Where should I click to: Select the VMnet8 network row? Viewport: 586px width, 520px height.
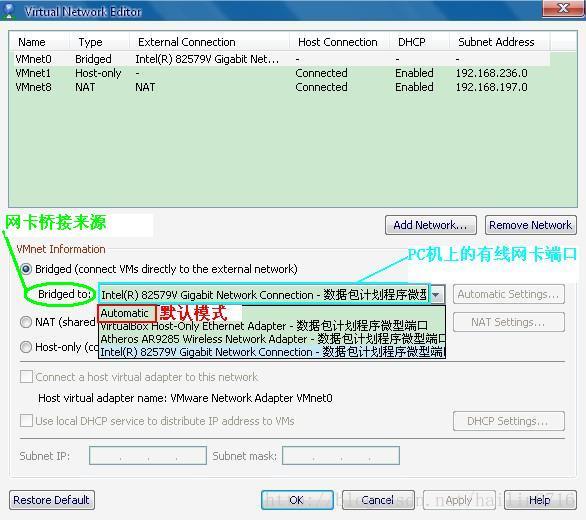tap(282, 87)
